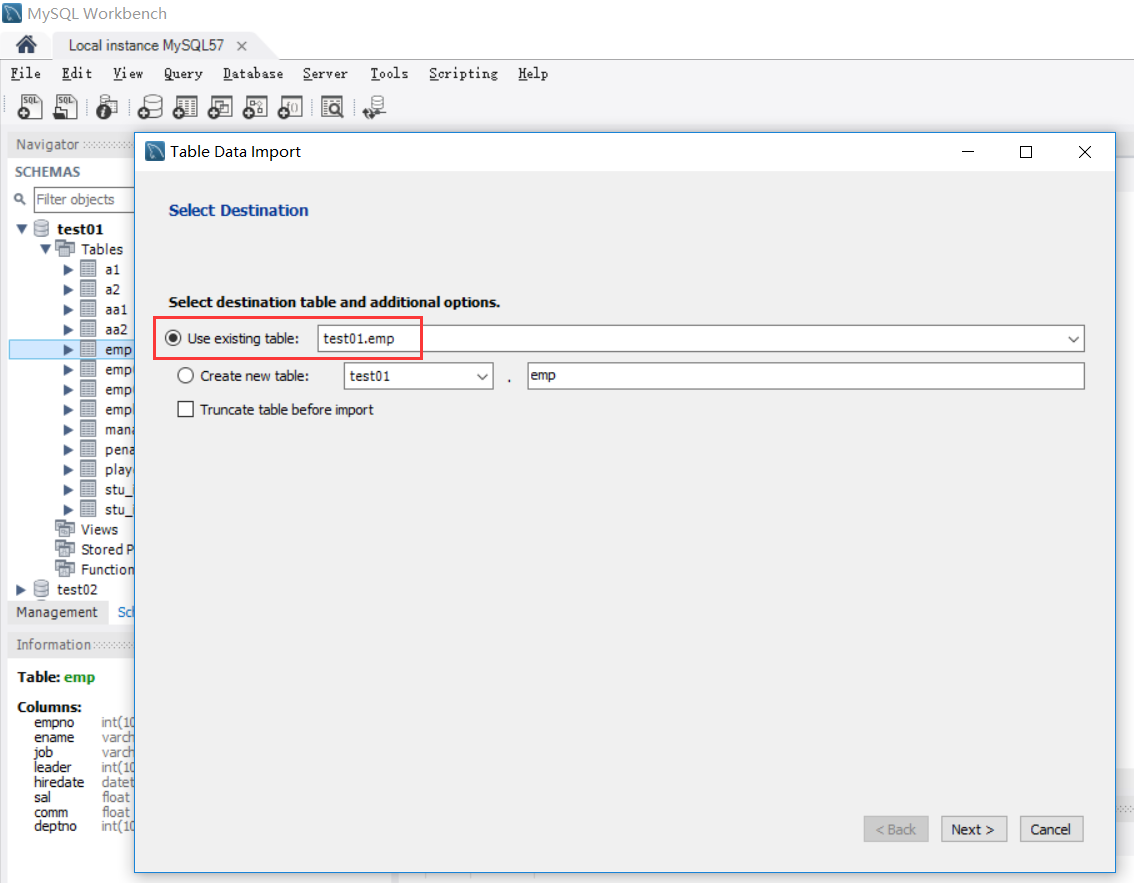Collapse the test01 schema node
1134x883 pixels.
(x=22, y=229)
